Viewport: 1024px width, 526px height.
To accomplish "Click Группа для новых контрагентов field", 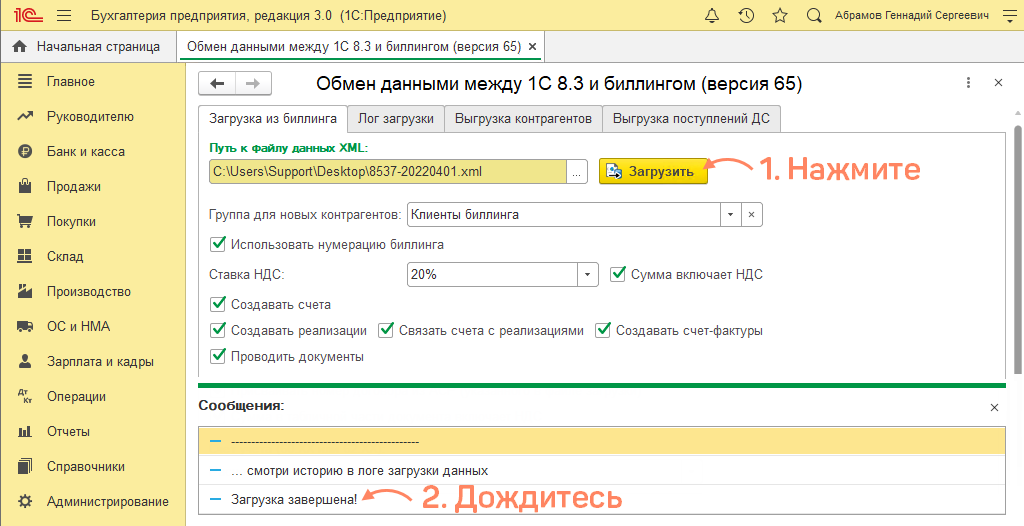I will (x=563, y=214).
